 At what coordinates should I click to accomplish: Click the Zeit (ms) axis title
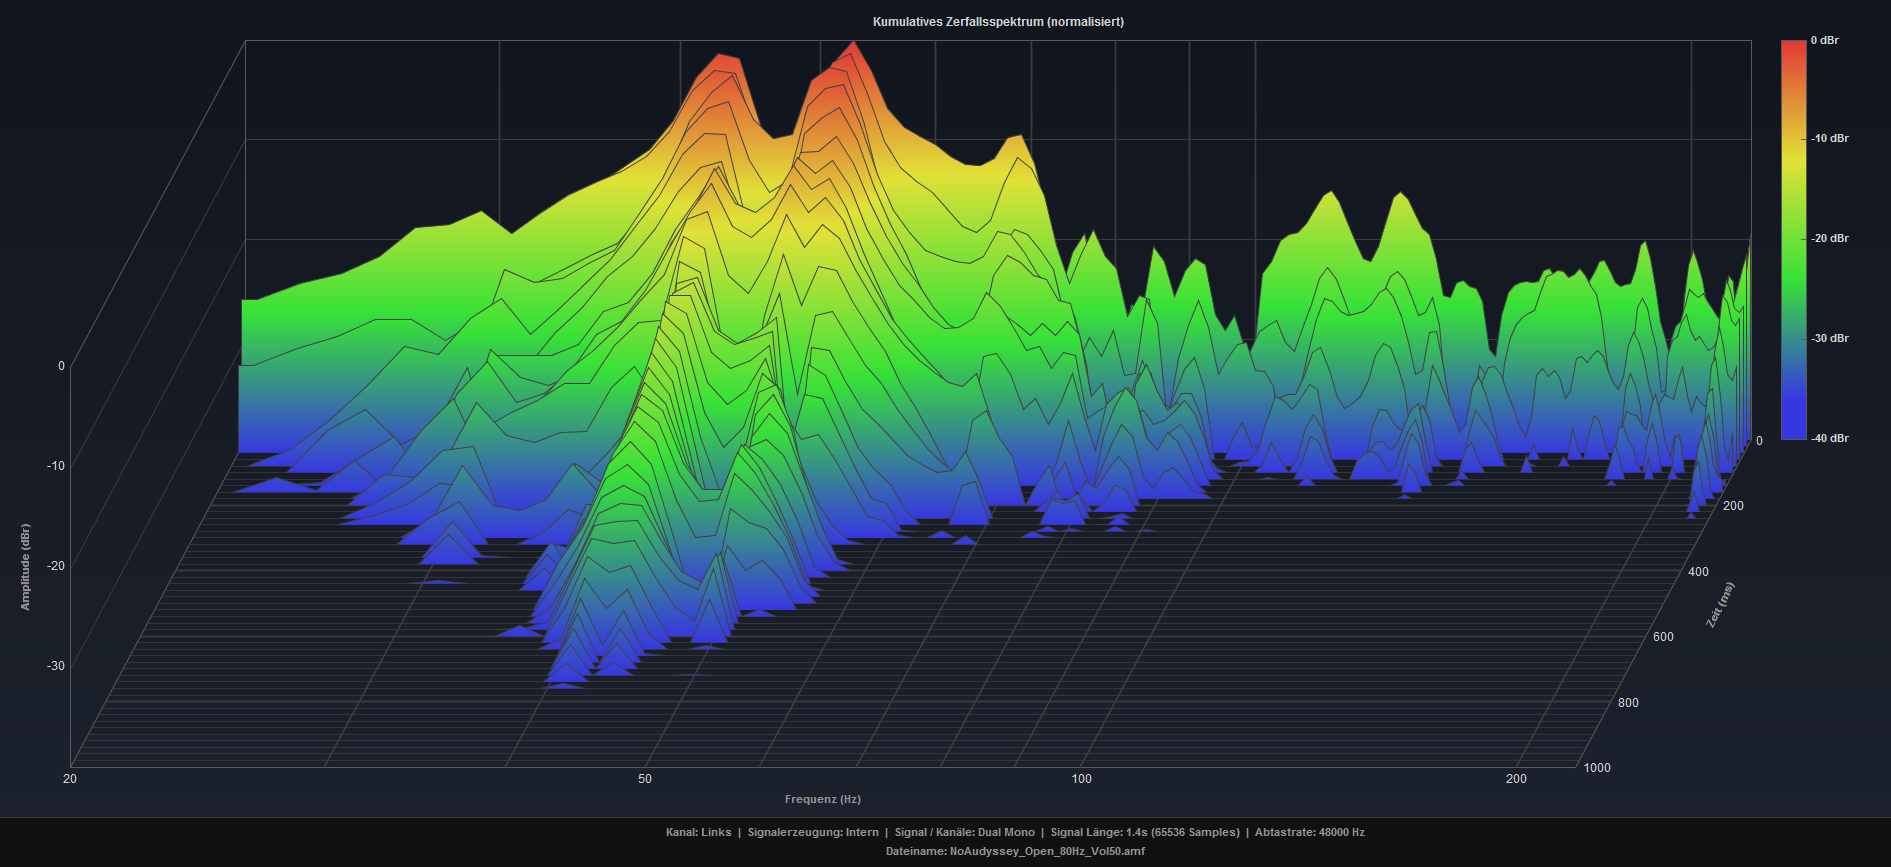tap(1720, 605)
